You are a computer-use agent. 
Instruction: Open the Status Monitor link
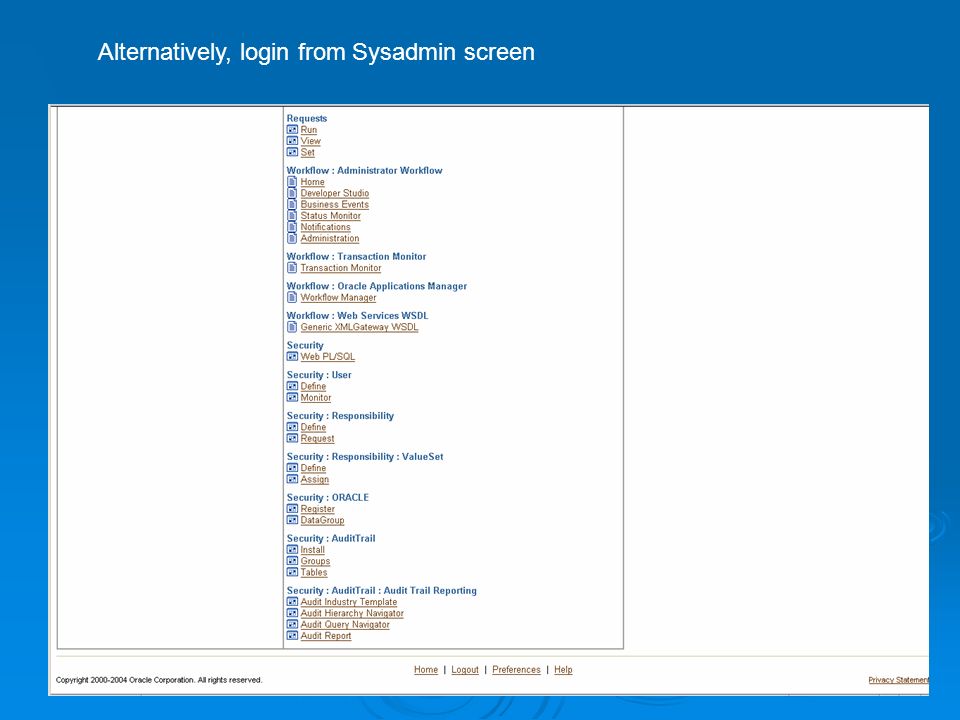pyautogui.click(x=331, y=216)
